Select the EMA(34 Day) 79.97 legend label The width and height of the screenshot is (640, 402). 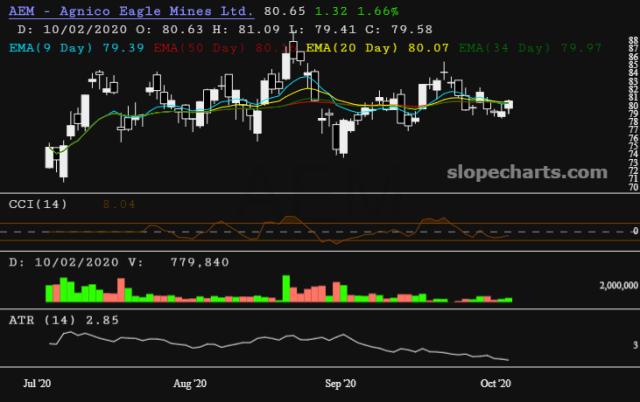point(530,48)
